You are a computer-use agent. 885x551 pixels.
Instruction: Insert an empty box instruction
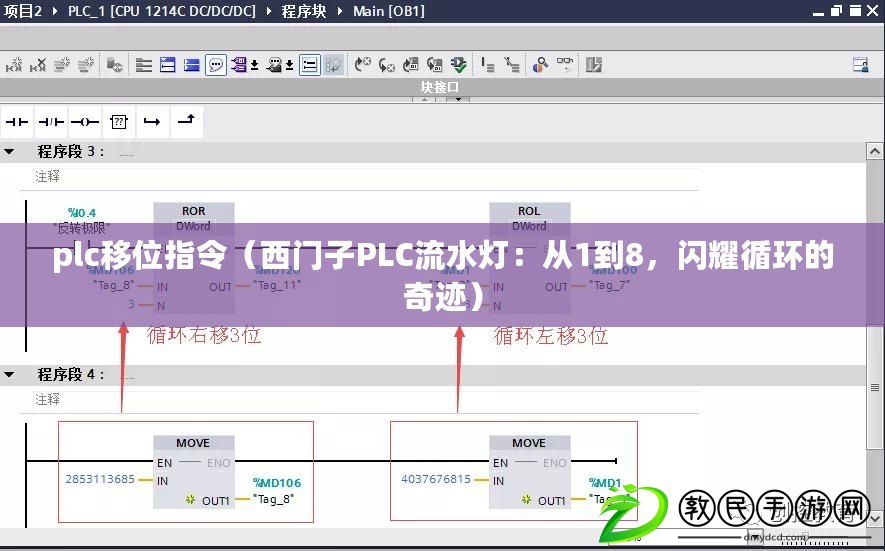(x=119, y=121)
